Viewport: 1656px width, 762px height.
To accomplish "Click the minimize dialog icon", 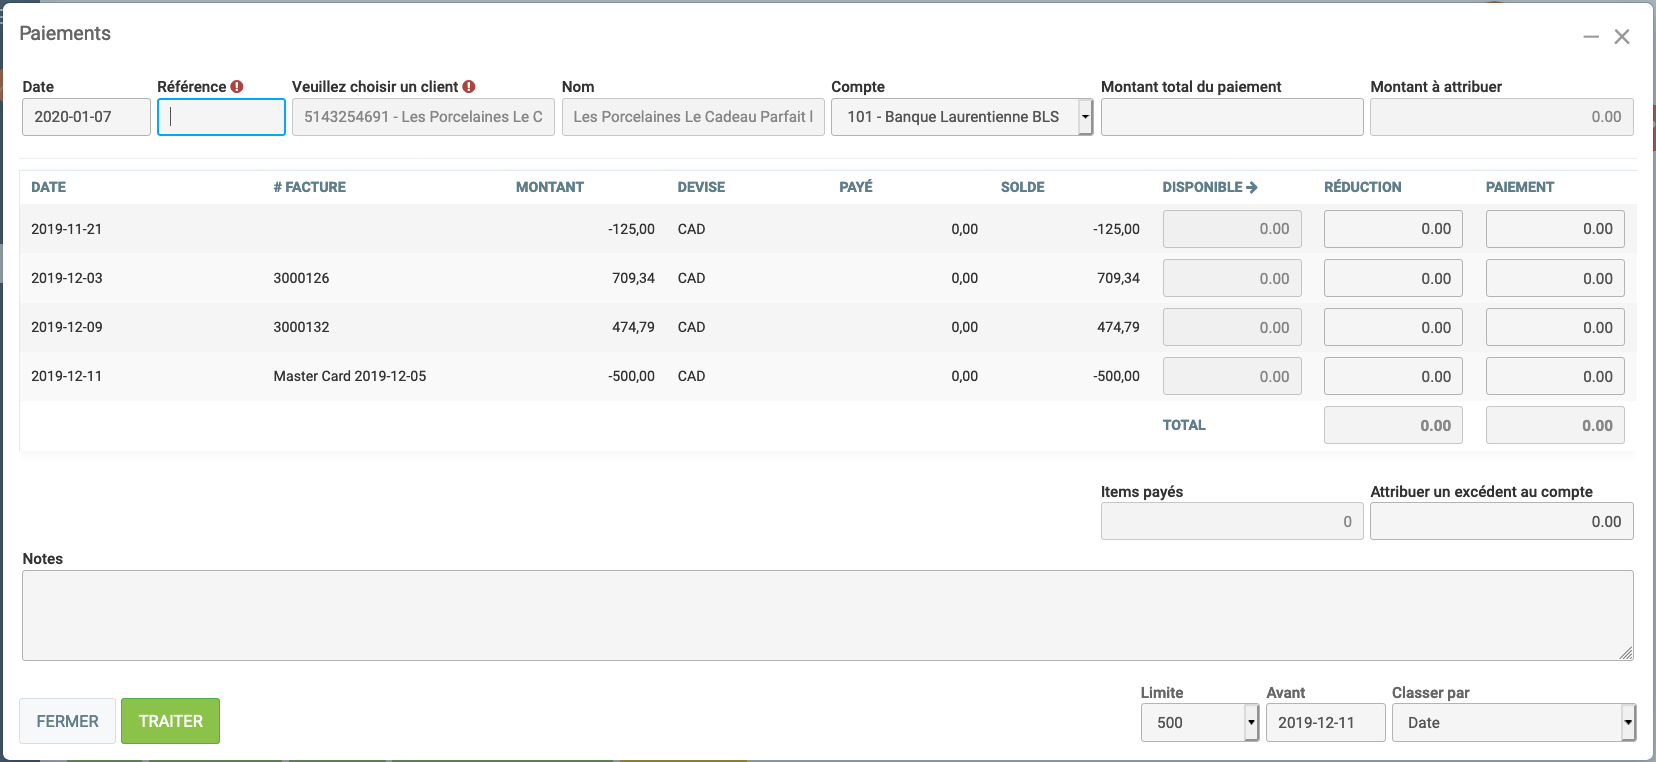I will tap(1590, 37).
